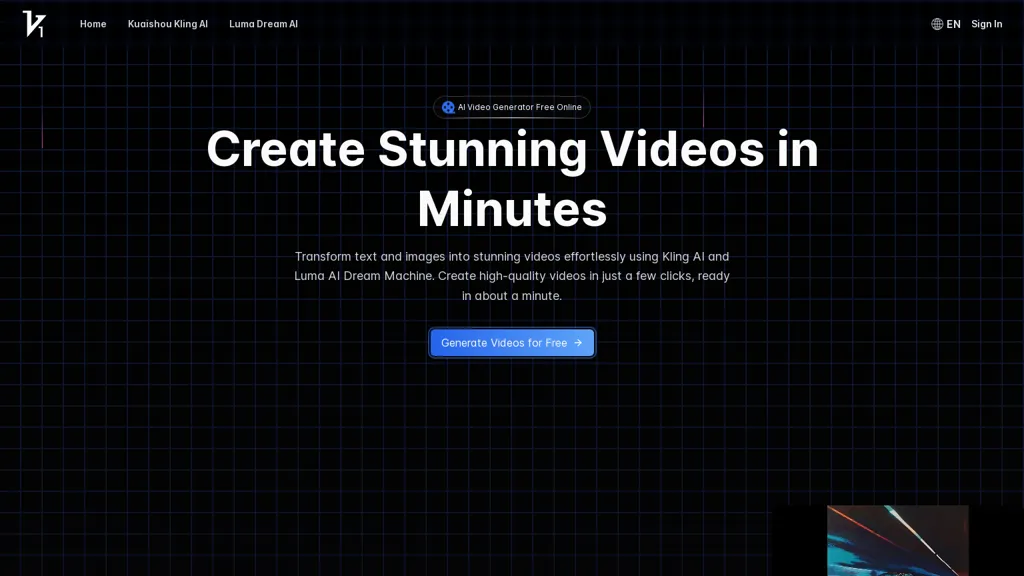
Task: Select the heading Create Stunning Videos in Minutes
Action: click(x=511, y=180)
